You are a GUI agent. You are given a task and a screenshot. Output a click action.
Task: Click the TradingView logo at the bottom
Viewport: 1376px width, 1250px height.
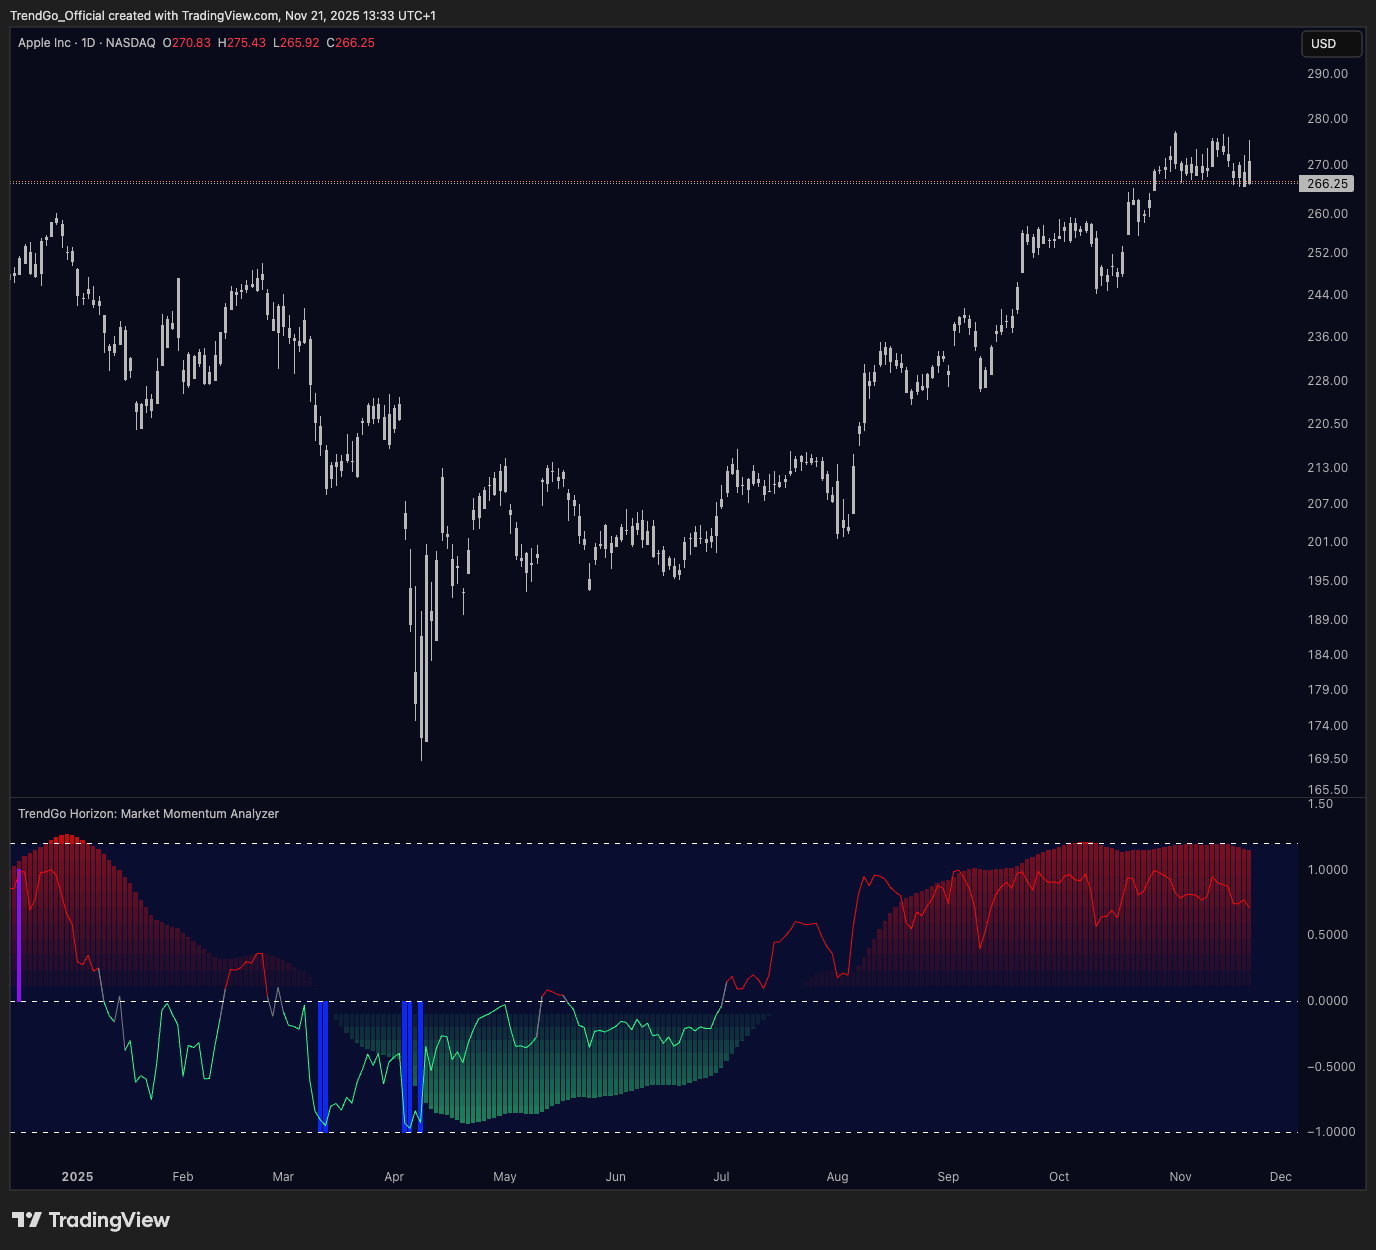[x=91, y=1220]
